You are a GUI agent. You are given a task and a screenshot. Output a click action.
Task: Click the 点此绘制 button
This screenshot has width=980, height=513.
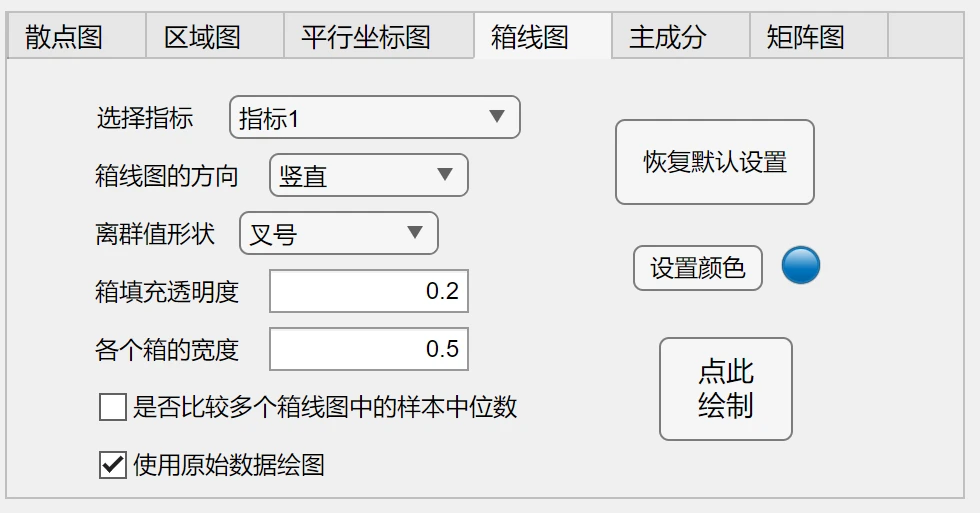(x=725, y=389)
